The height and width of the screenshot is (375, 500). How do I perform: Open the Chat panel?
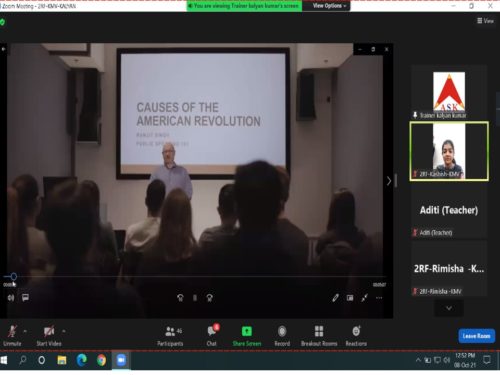212,335
